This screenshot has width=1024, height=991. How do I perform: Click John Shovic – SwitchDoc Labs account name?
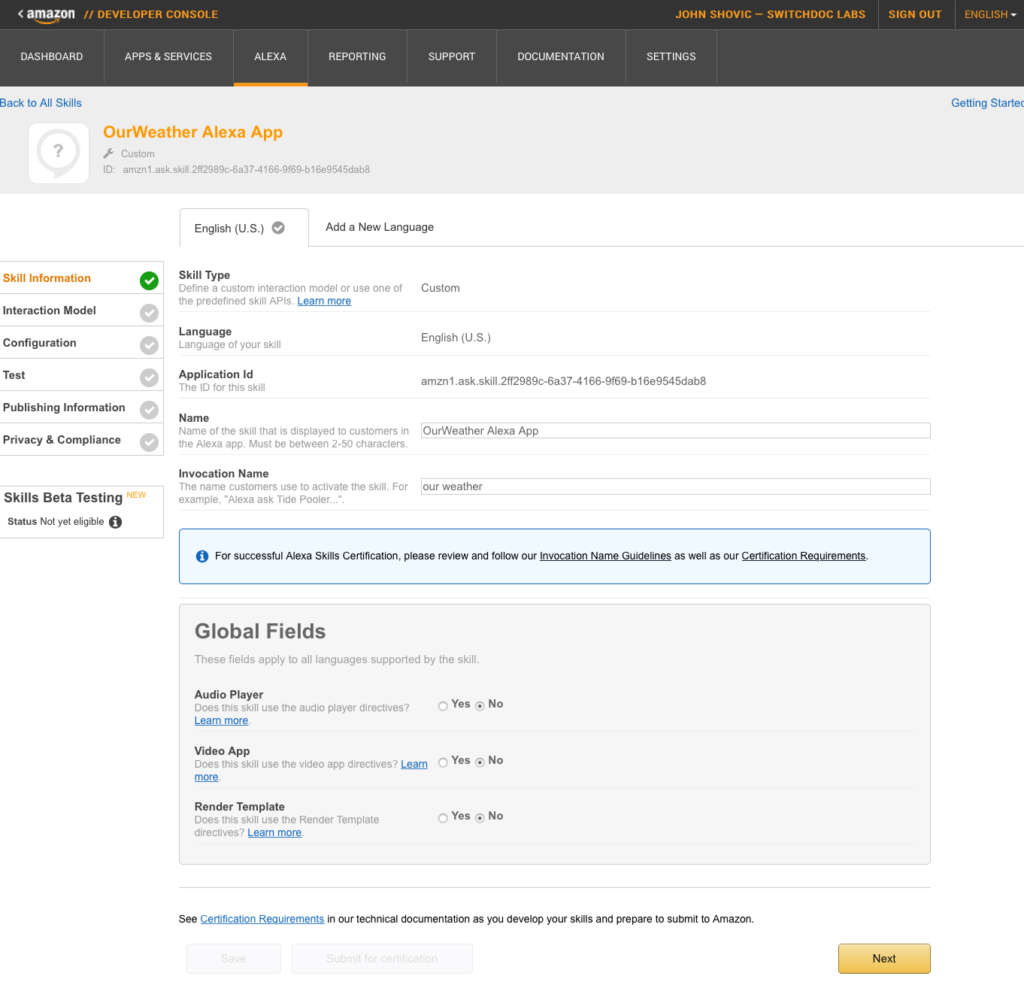click(770, 14)
